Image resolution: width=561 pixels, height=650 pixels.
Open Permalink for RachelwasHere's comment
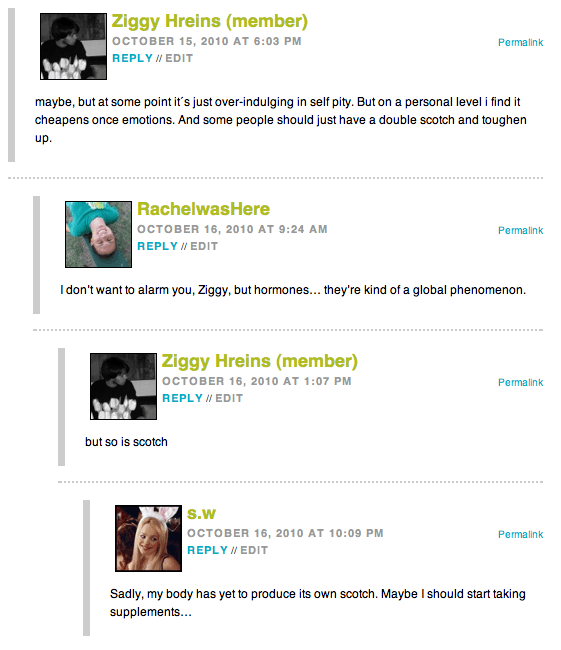click(x=520, y=230)
